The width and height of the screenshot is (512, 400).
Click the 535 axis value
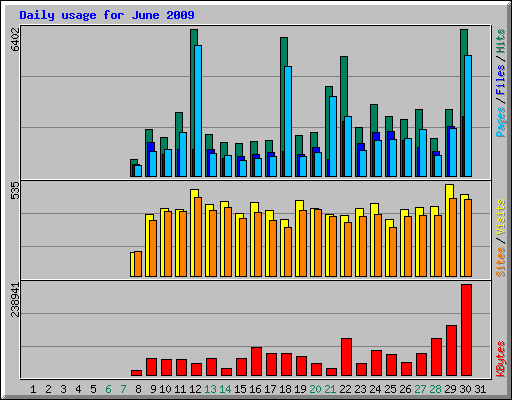click(15, 191)
